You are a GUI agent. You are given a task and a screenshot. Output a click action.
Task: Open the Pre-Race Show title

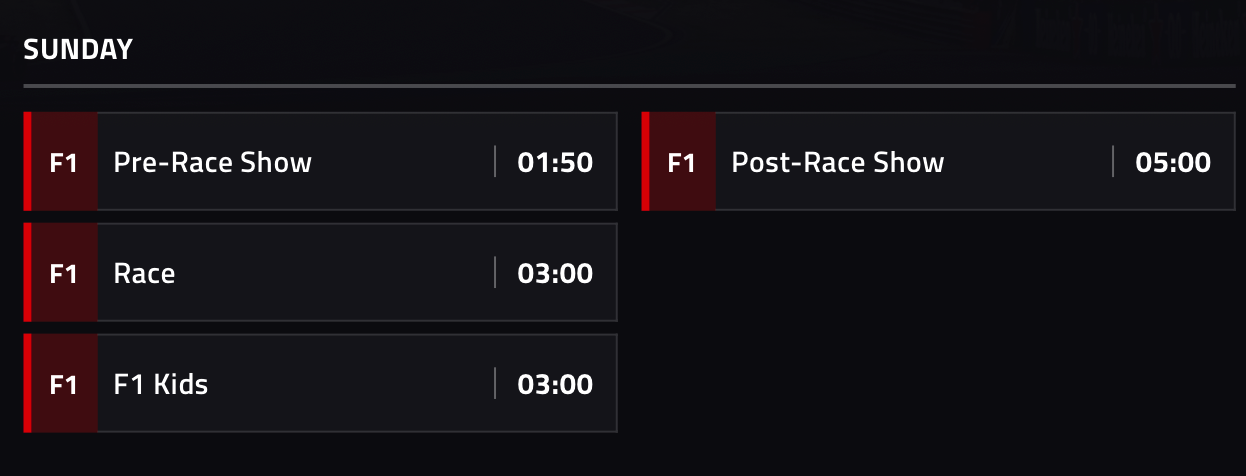(213, 162)
